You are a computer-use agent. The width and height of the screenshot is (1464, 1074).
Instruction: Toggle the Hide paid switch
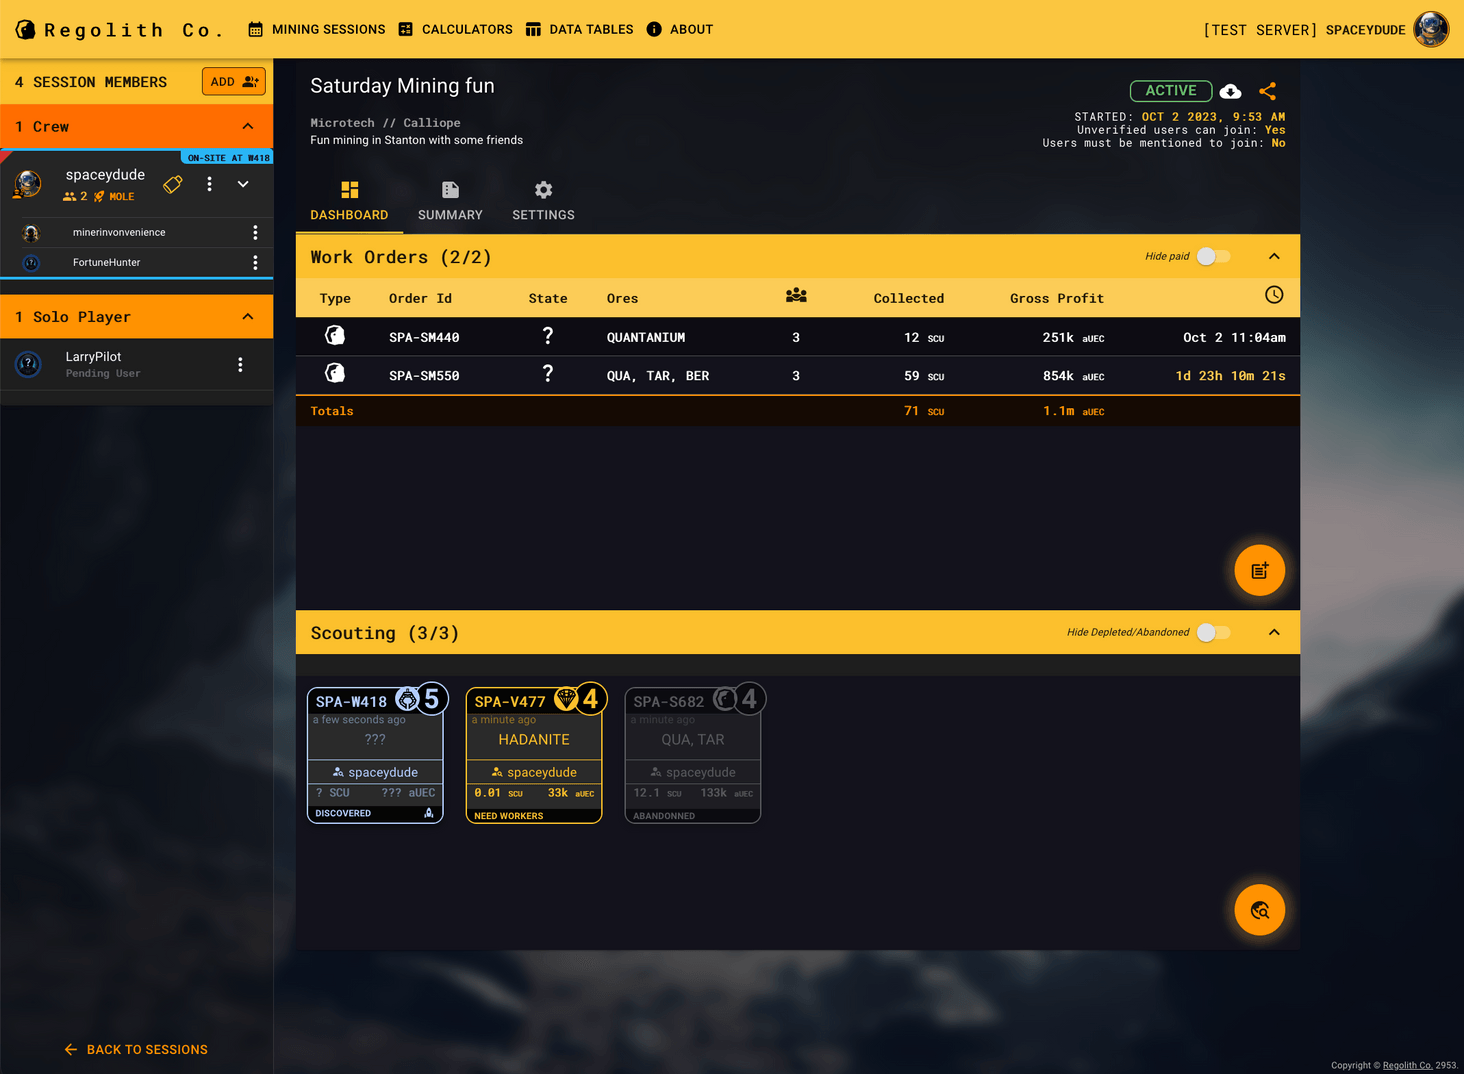pyautogui.click(x=1213, y=257)
